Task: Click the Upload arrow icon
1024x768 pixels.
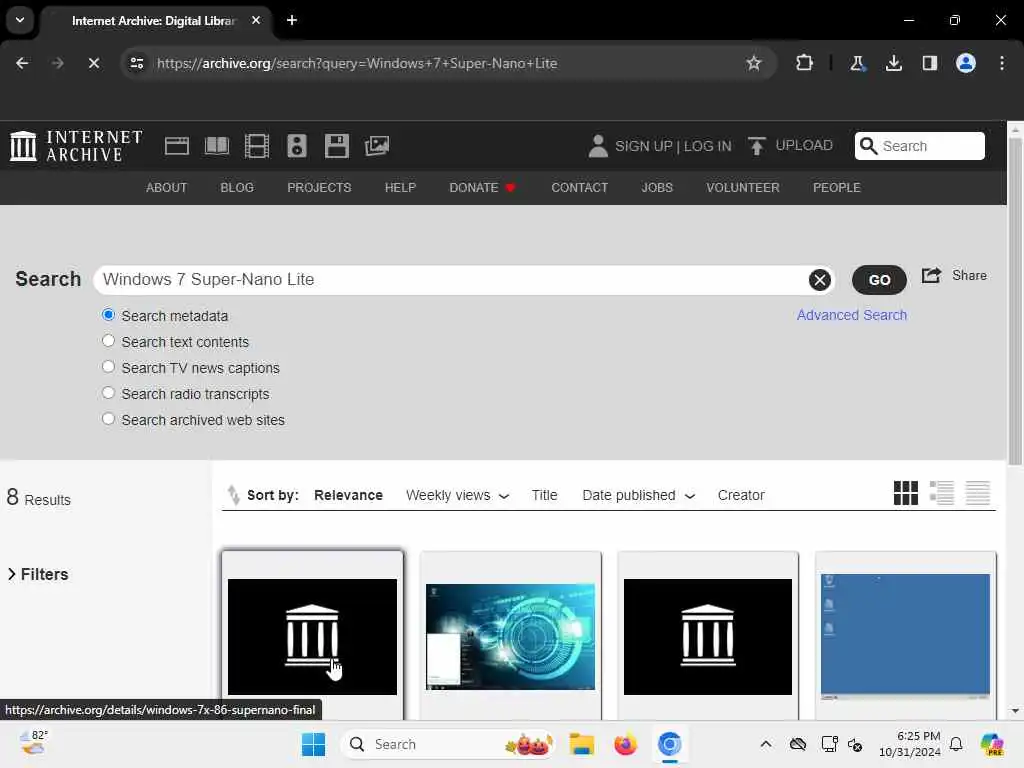Action: (x=756, y=146)
